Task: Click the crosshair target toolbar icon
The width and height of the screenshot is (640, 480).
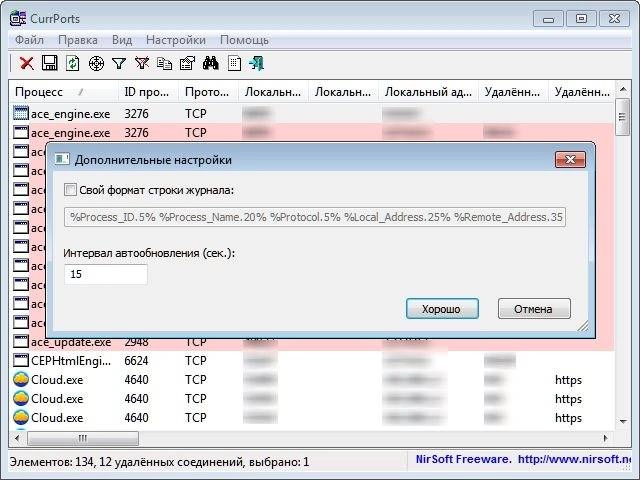Action: (x=96, y=64)
